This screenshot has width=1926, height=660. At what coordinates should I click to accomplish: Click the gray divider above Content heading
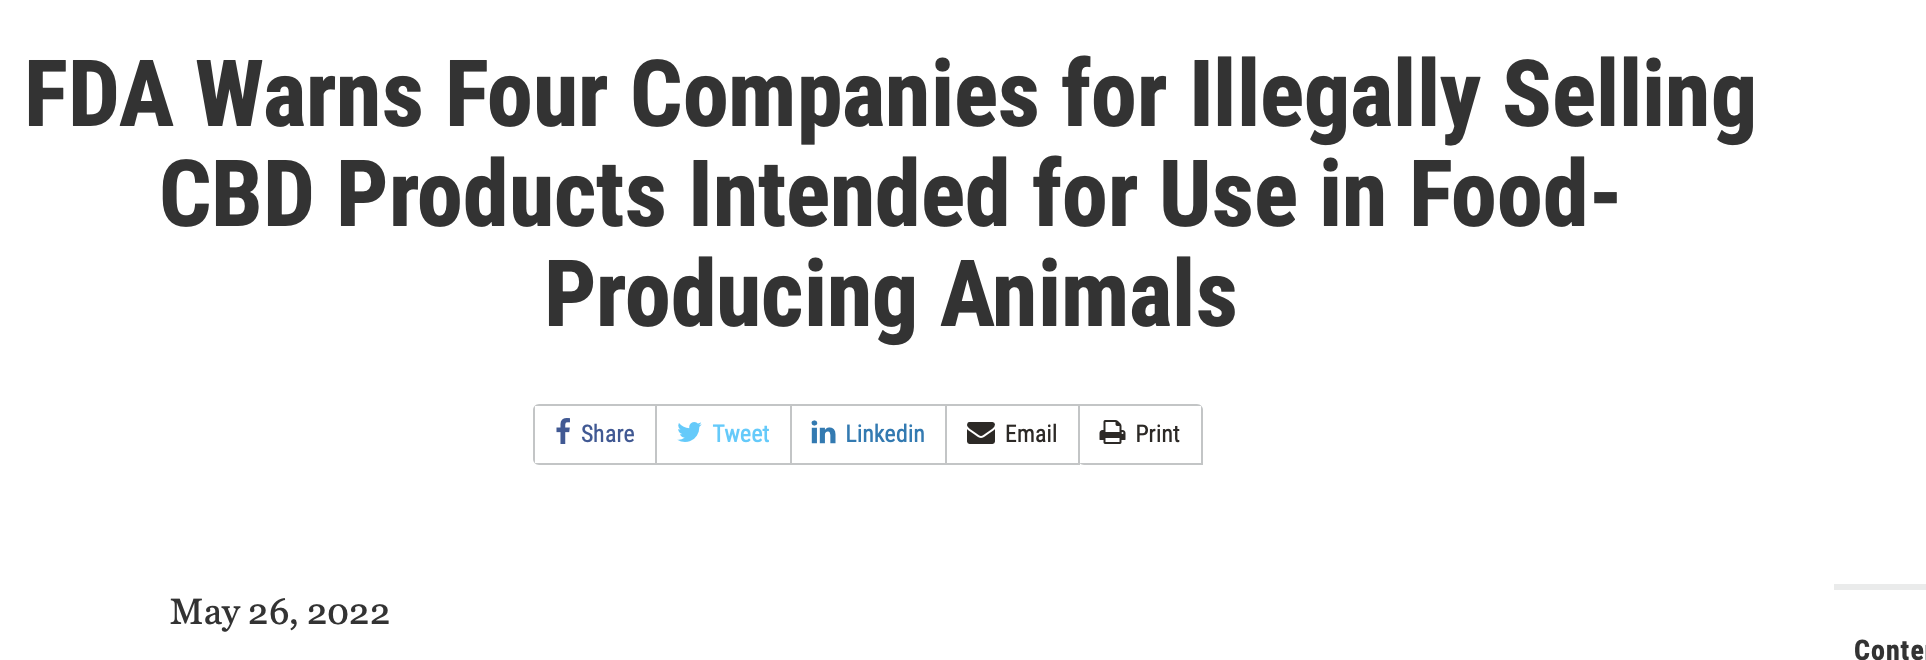[x=1879, y=587]
